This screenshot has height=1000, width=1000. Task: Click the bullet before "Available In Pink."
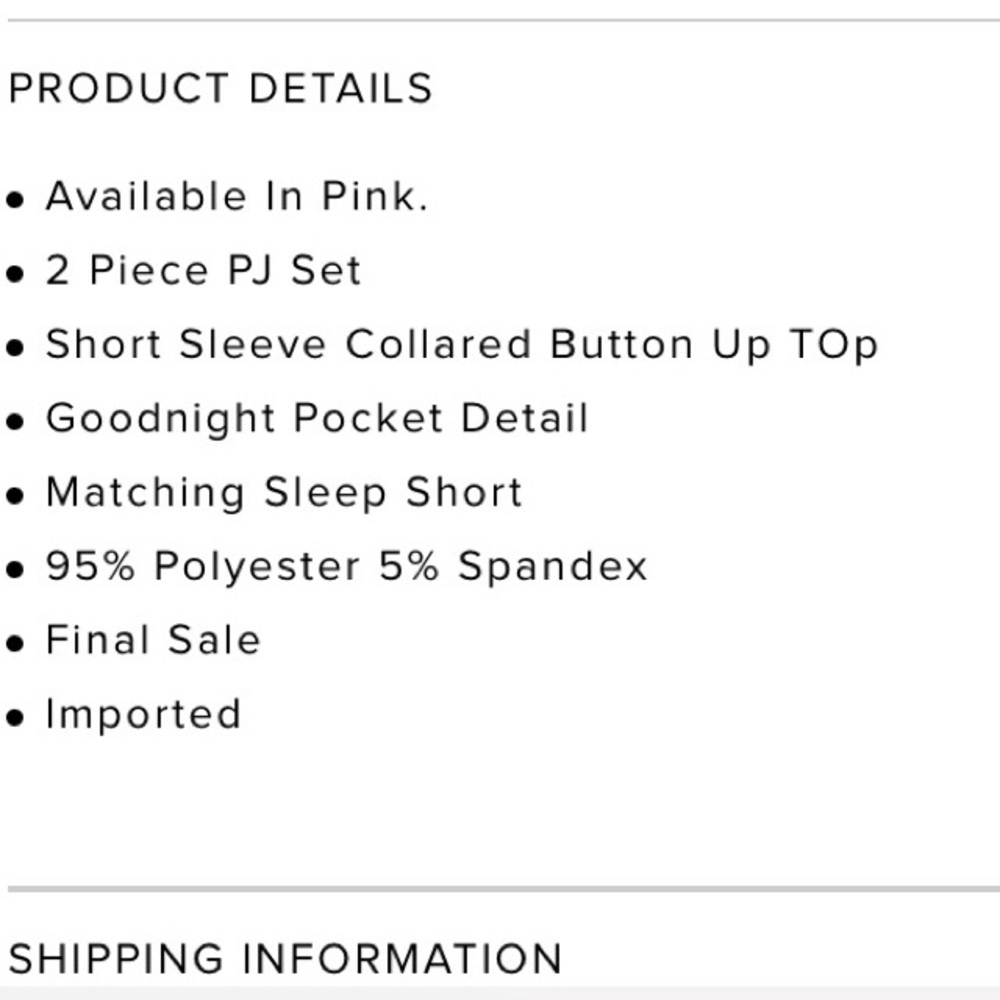(x=15, y=199)
